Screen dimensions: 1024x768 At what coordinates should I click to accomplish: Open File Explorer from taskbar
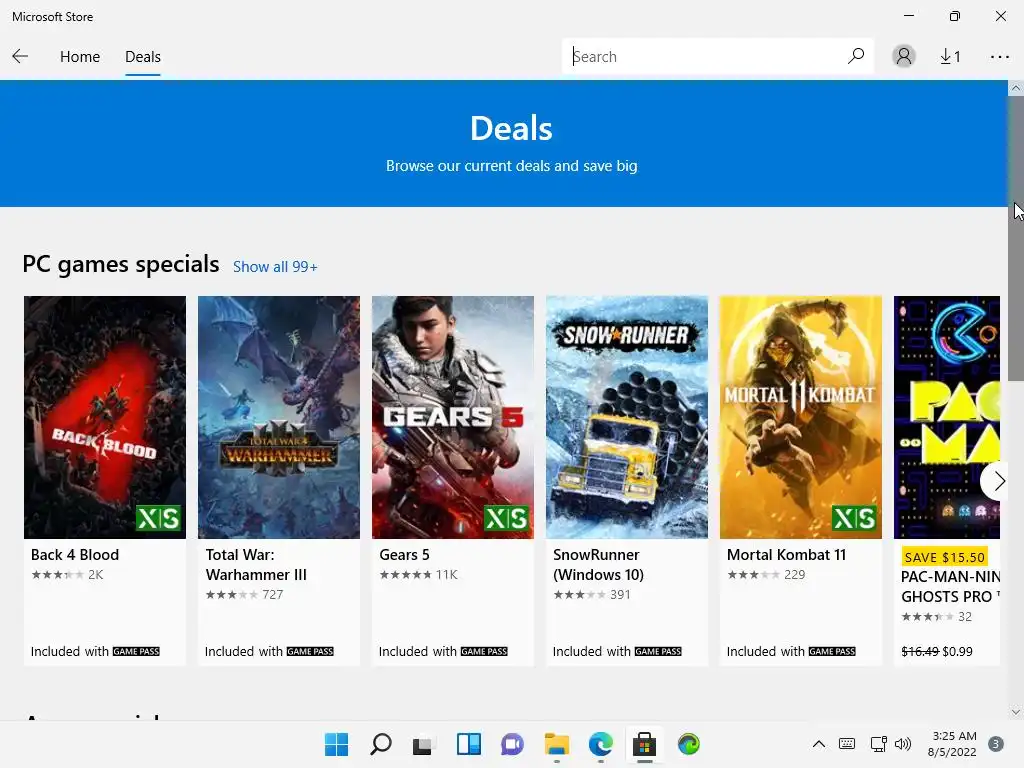(x=557, y=744)
